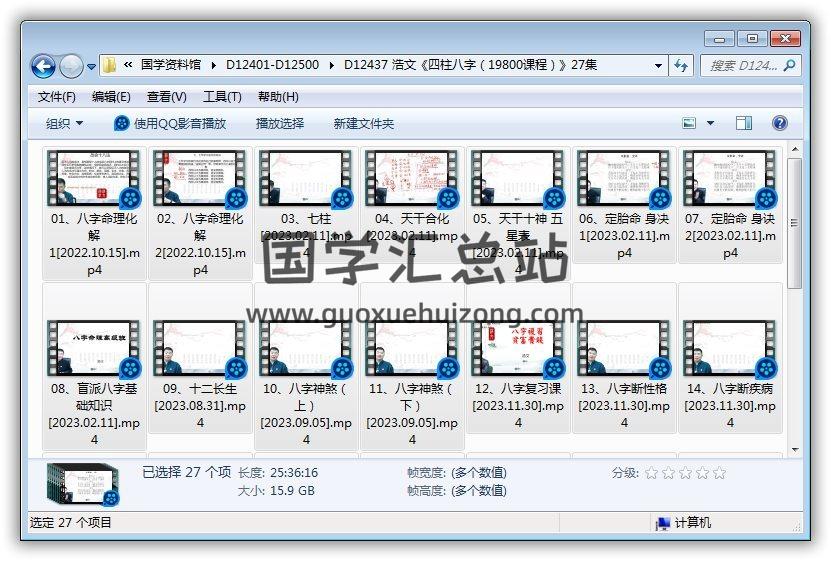The image size is (831, 561).
Task: Select video thumbnail 09、十二长生
Action: click(200, 349)
